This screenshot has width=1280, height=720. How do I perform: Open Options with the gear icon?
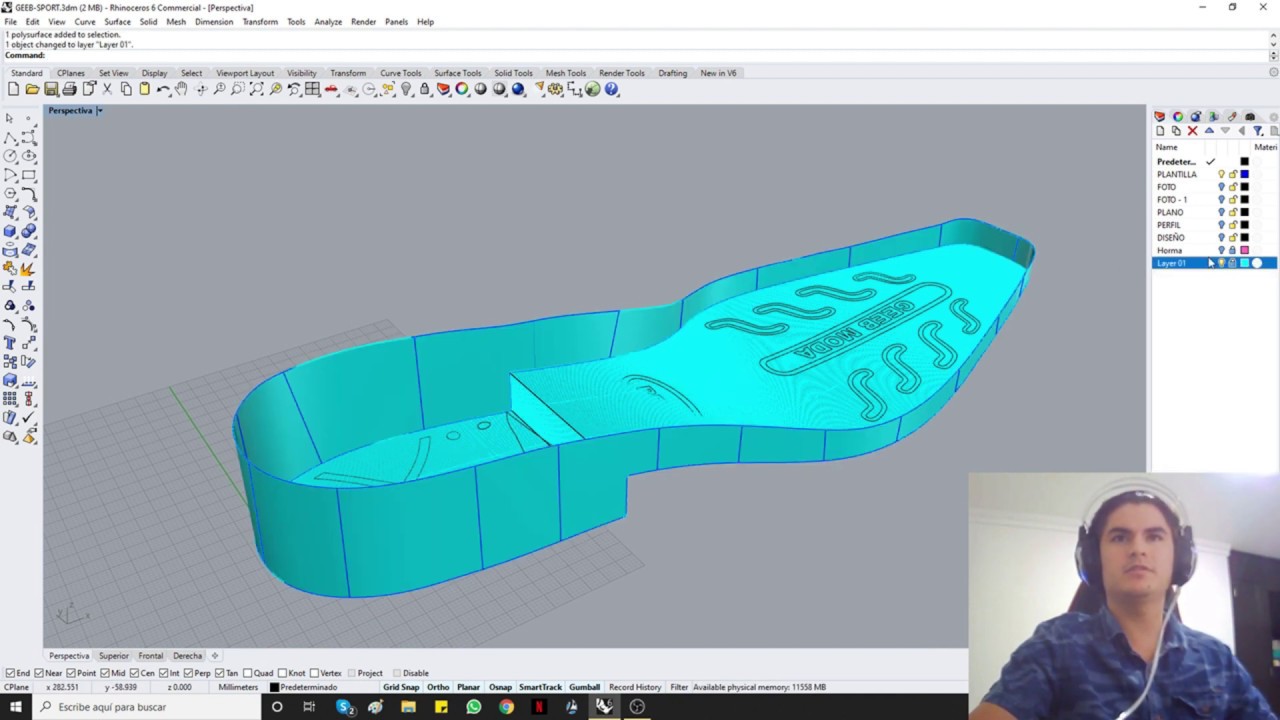point(556,89)
